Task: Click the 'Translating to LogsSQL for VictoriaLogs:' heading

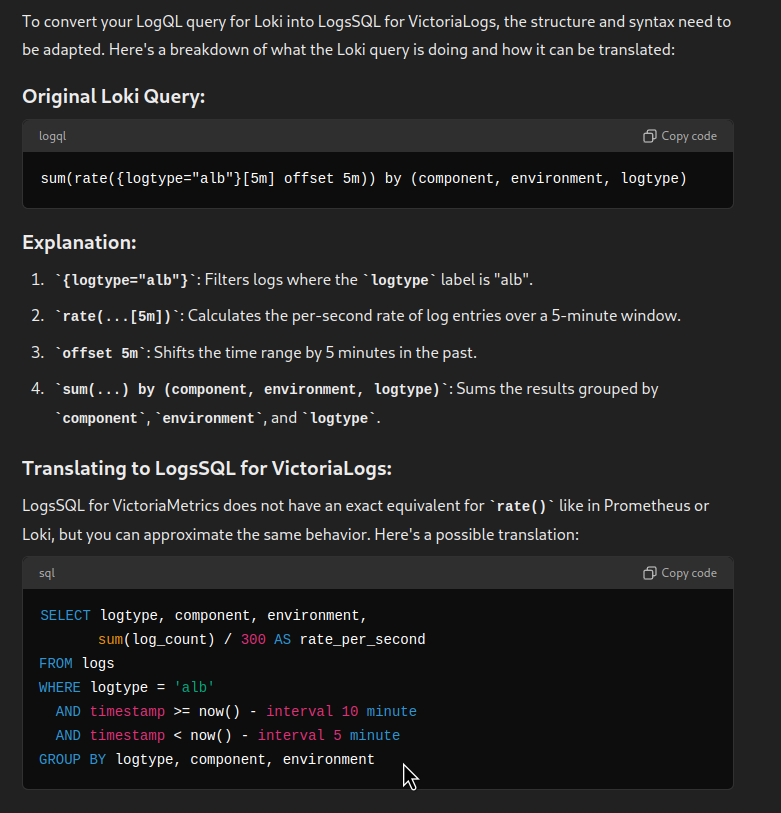Action: click(207, 469)
